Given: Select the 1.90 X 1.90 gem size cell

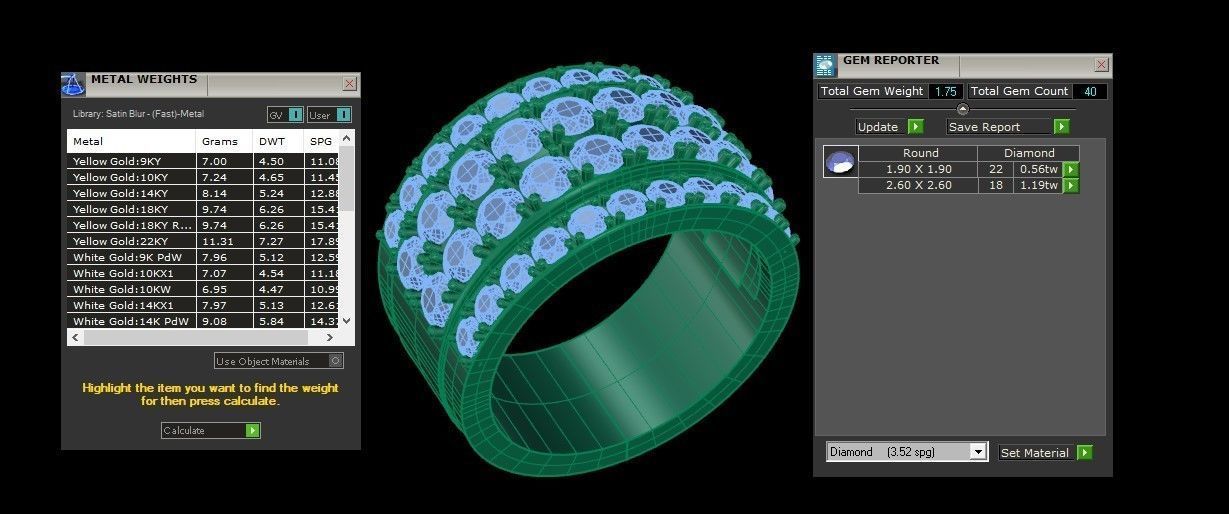Looking at the screenshot, I should 919,169.
